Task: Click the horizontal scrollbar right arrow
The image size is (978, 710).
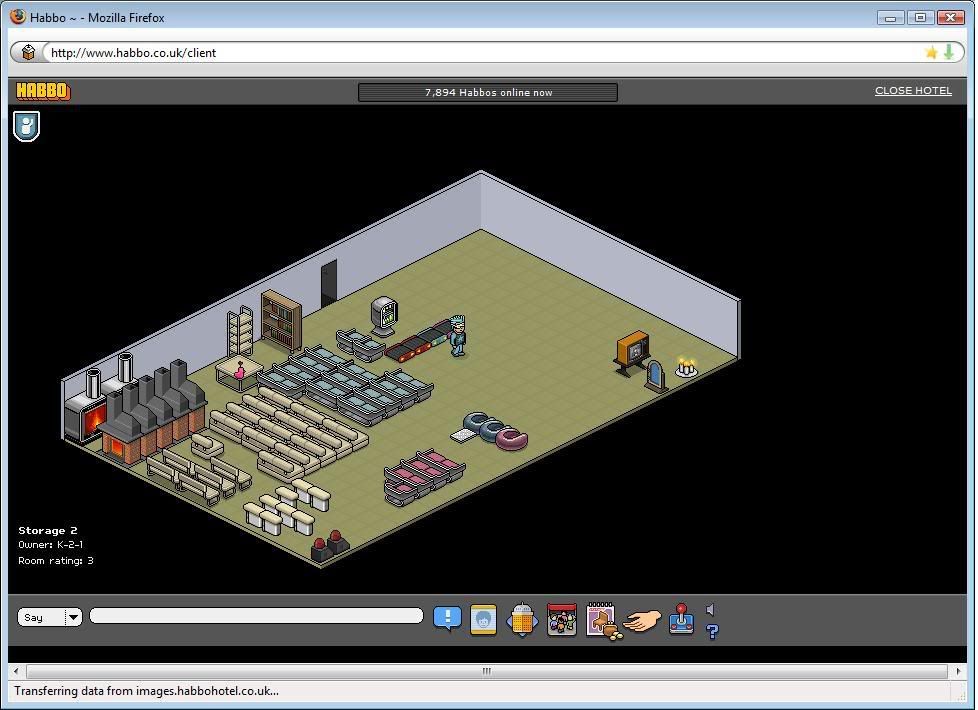Action: tap(956, 671)
